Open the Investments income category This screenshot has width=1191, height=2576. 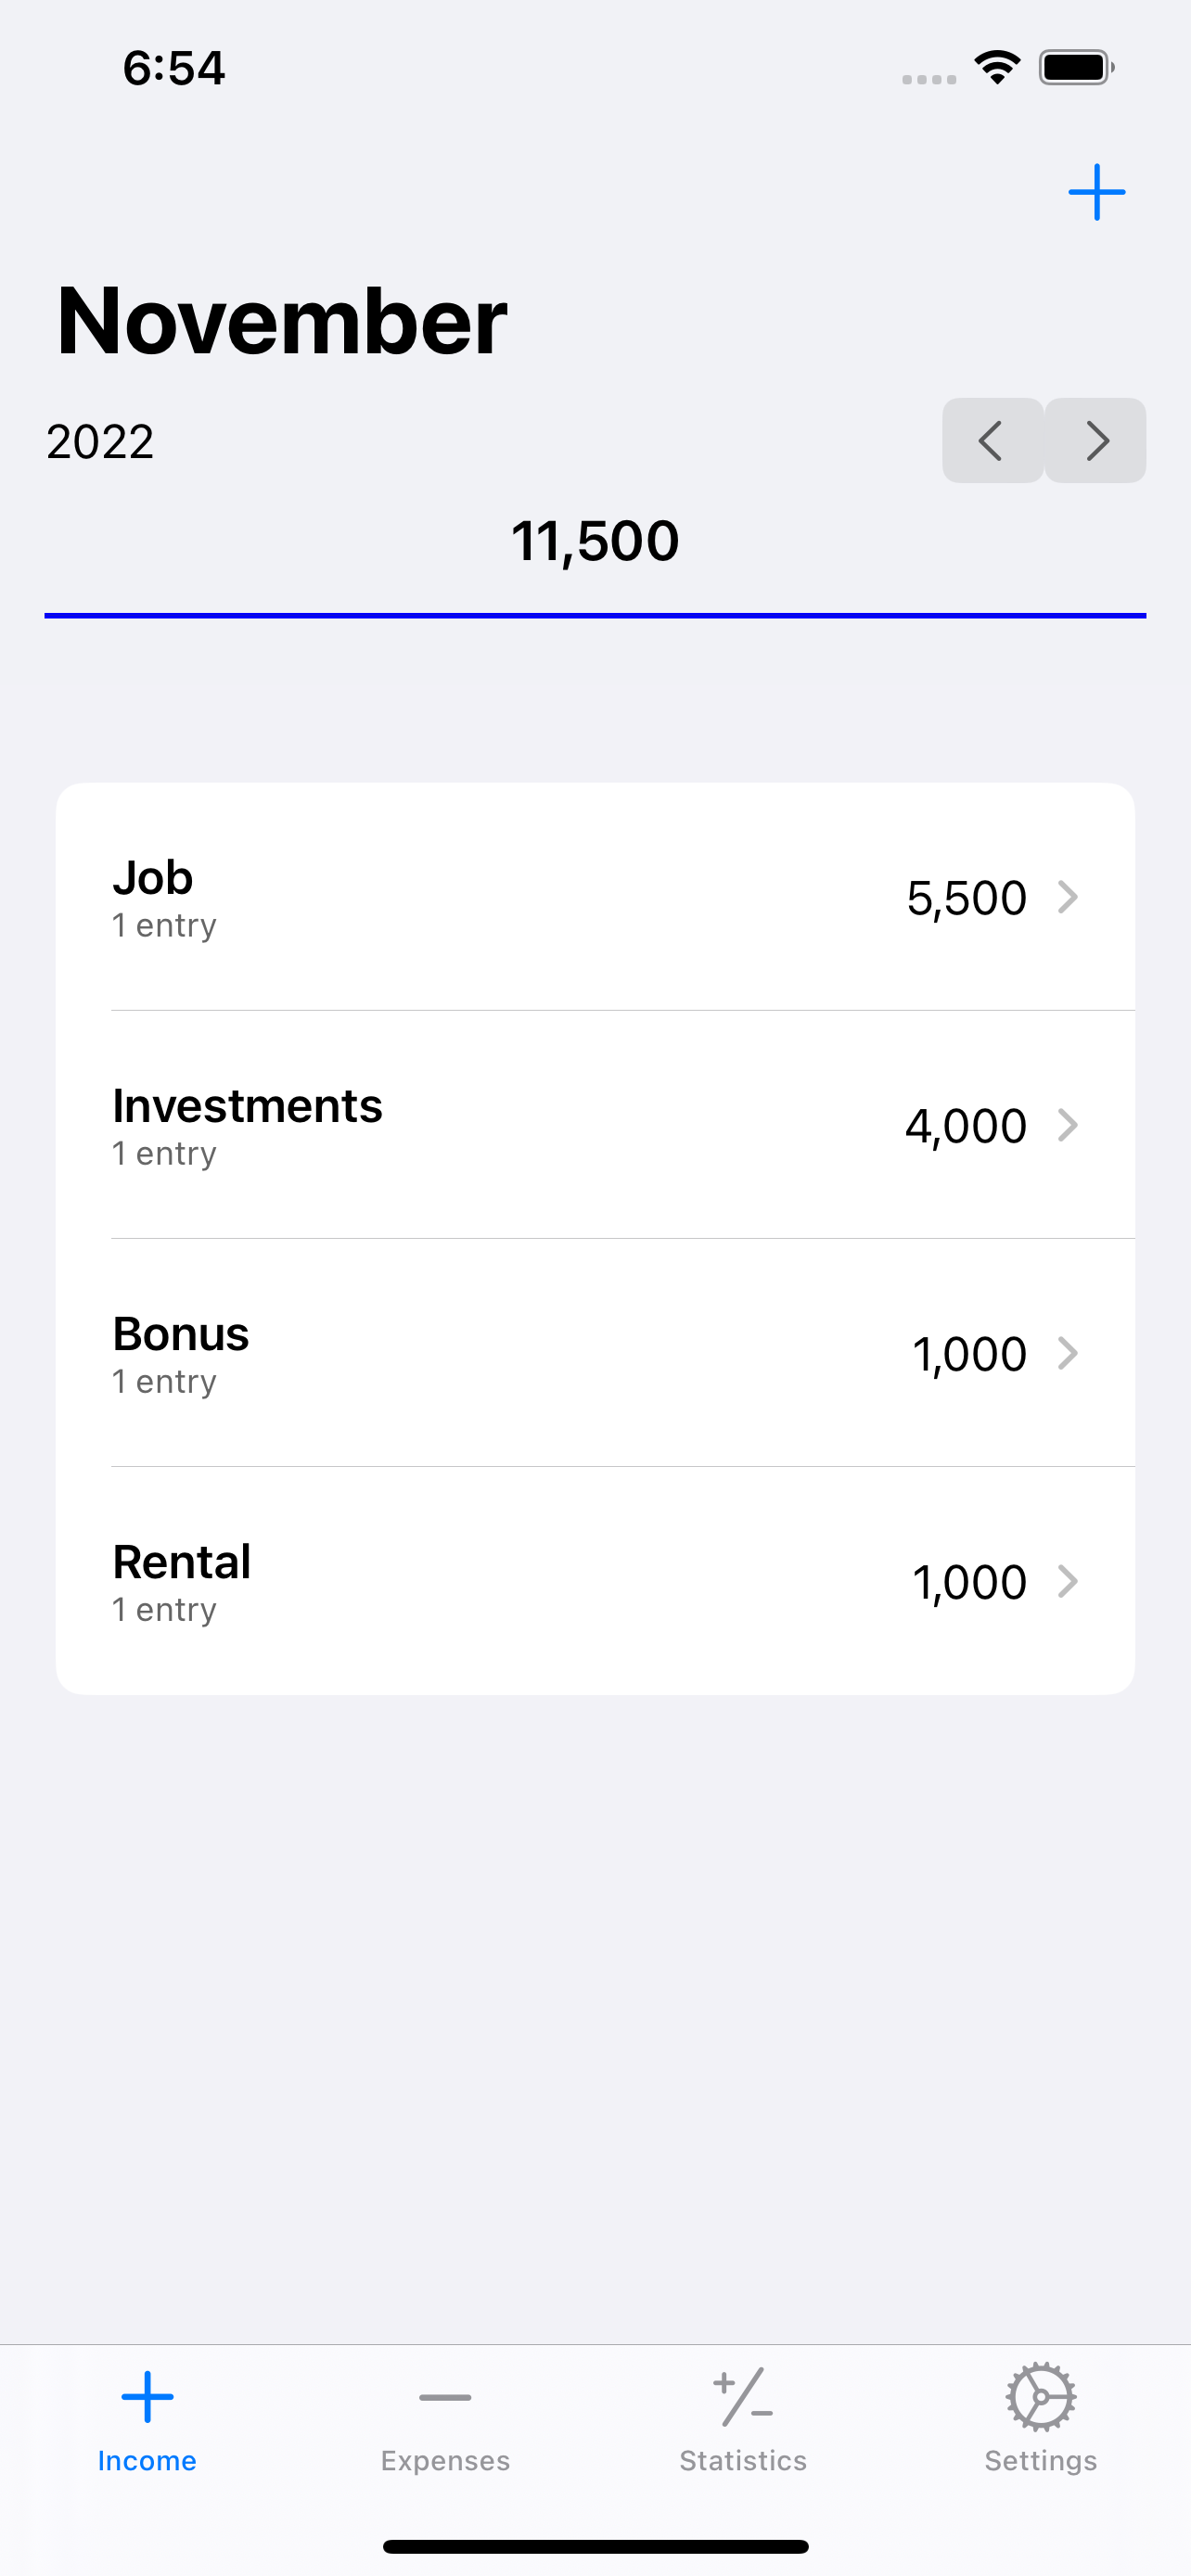pos(595,1125)
